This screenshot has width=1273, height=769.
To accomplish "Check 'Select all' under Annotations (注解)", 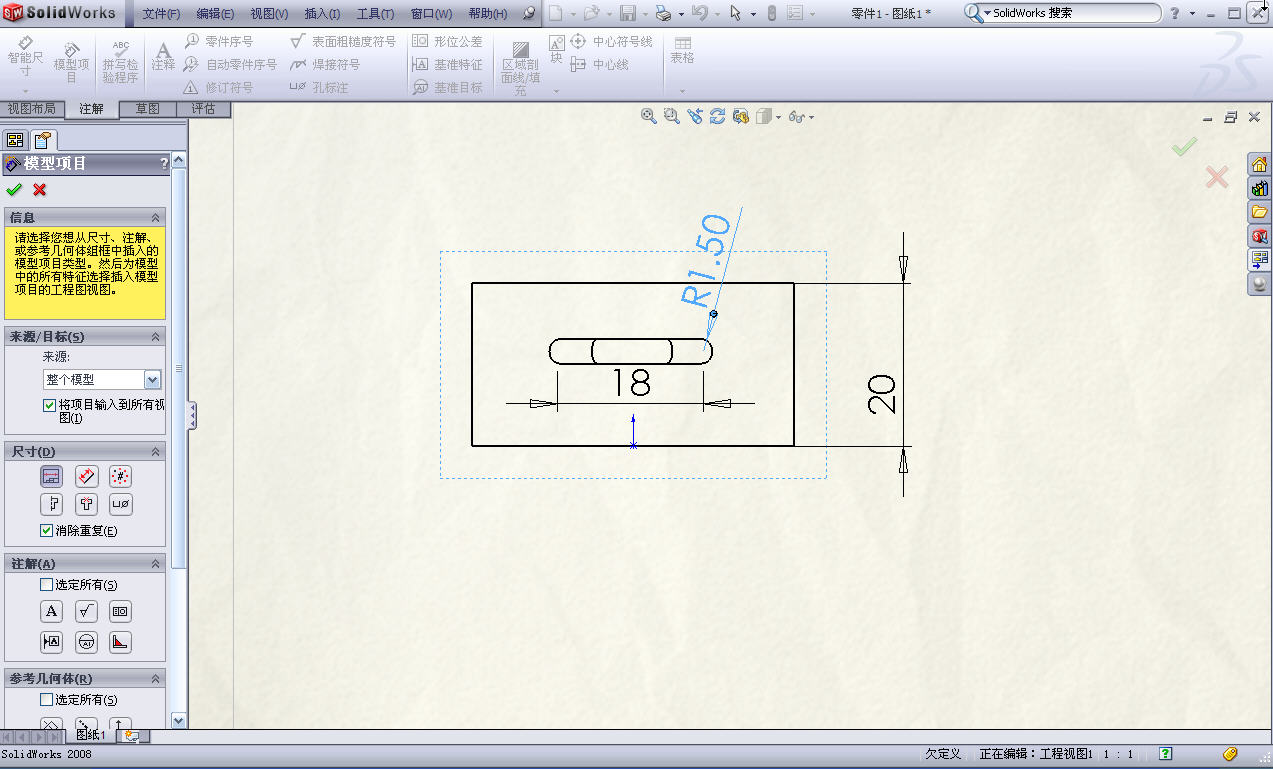I will click(x=46, y=585).
